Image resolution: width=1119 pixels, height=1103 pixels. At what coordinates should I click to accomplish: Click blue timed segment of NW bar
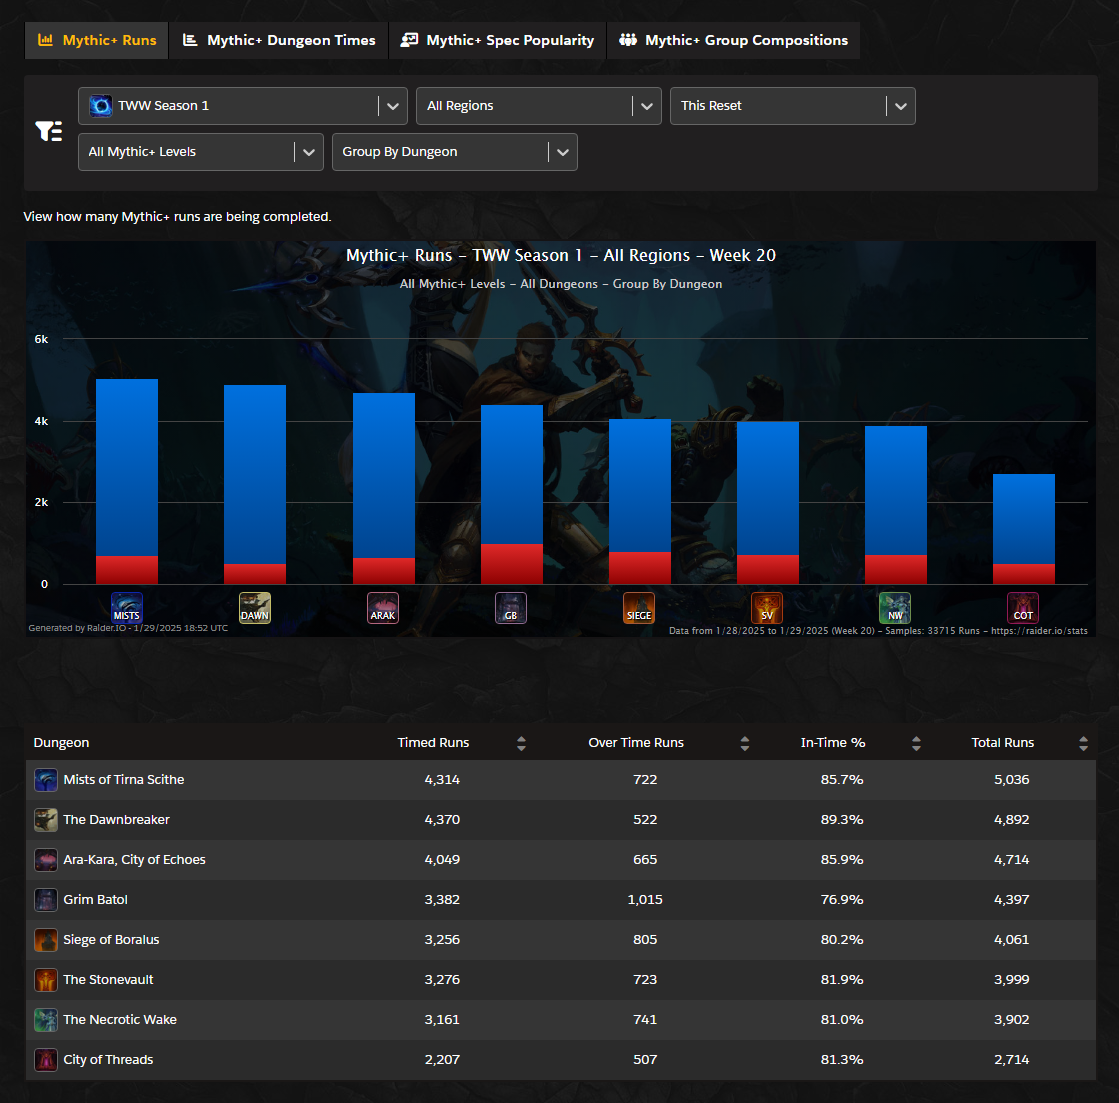point(896,490)
